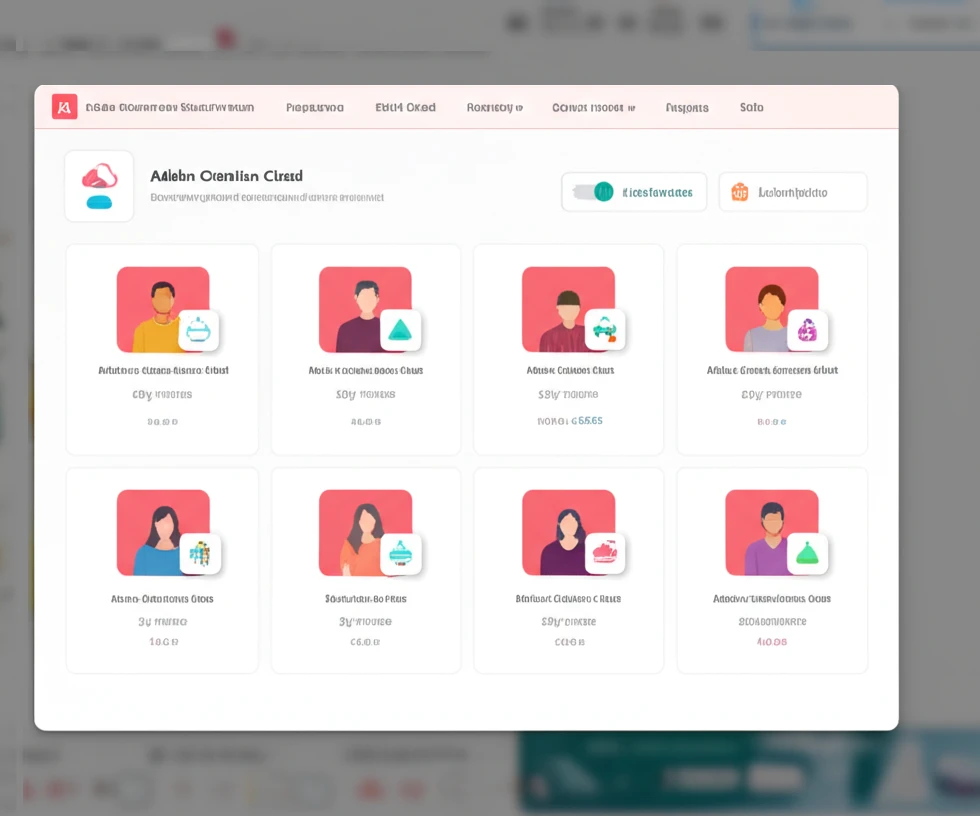
Task: Click the red K logo in header
Action: (x=64, y=107)
